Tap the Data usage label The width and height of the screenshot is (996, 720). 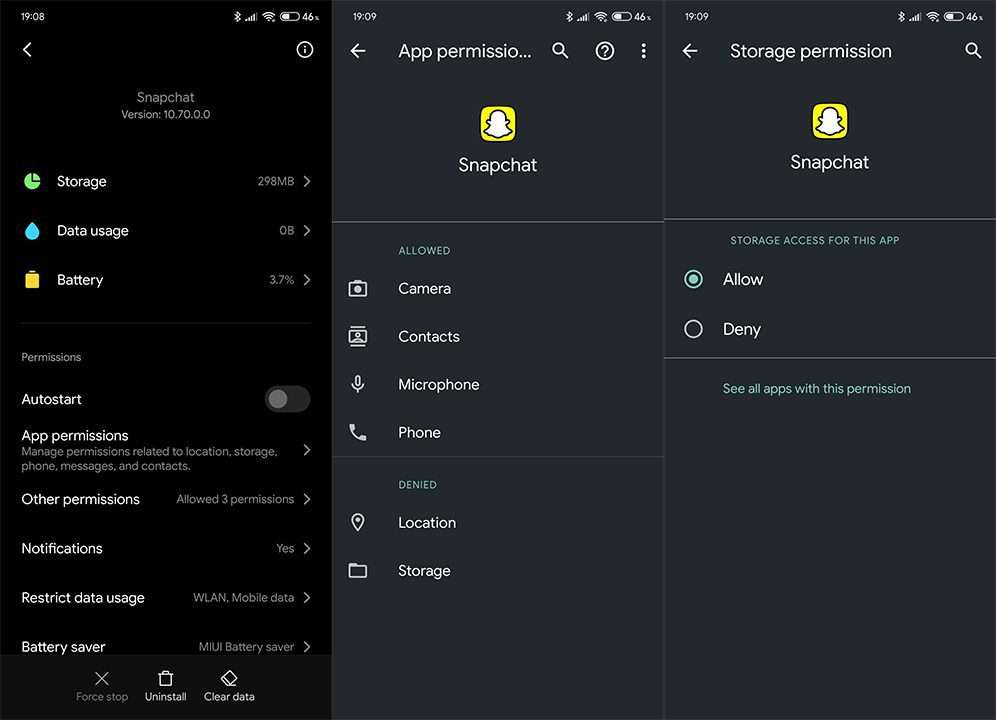point(93,231)
